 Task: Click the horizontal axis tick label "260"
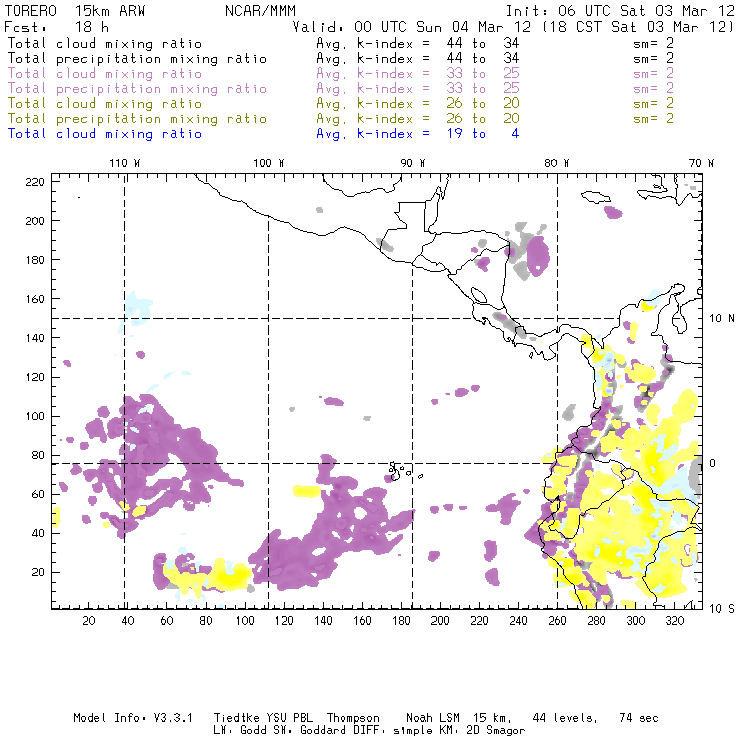coord(557,621)
